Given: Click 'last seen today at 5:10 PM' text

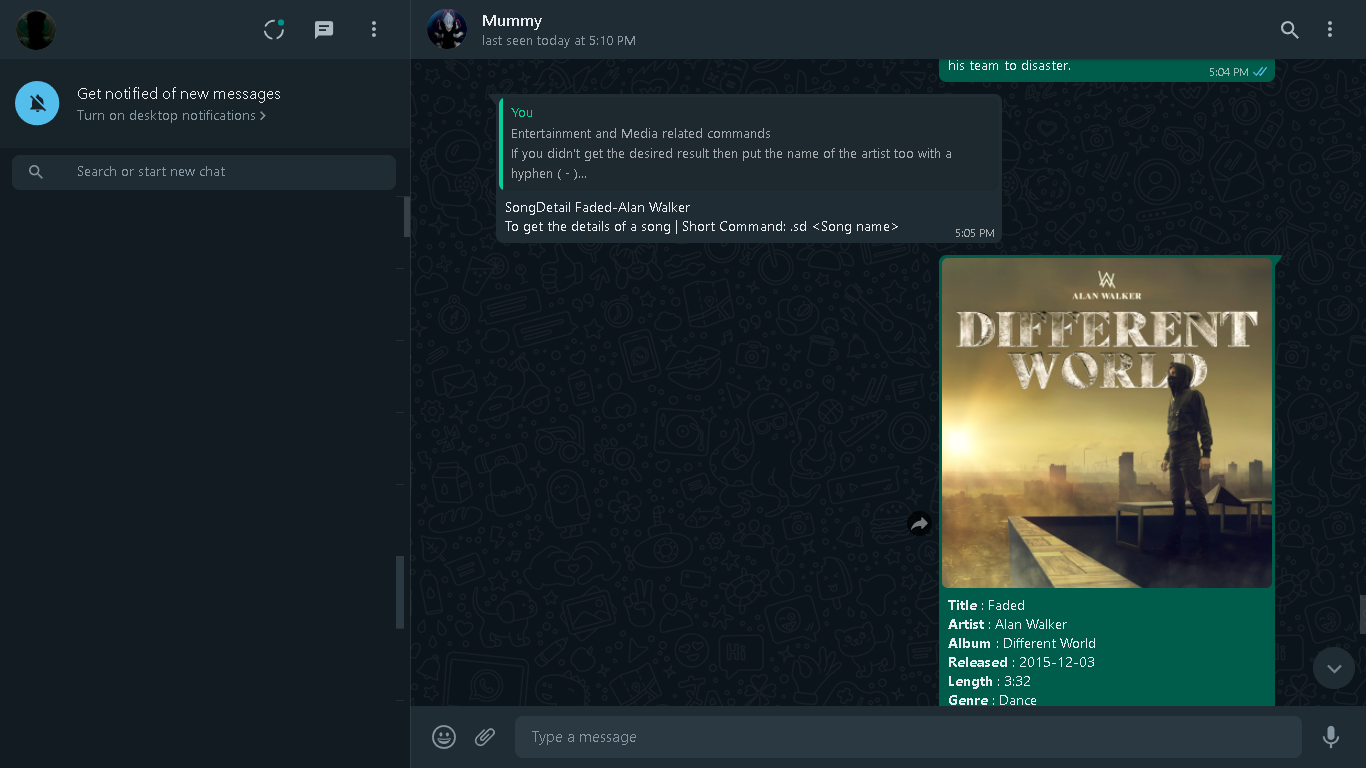Looking at the screenshot, I should (558, 41).
